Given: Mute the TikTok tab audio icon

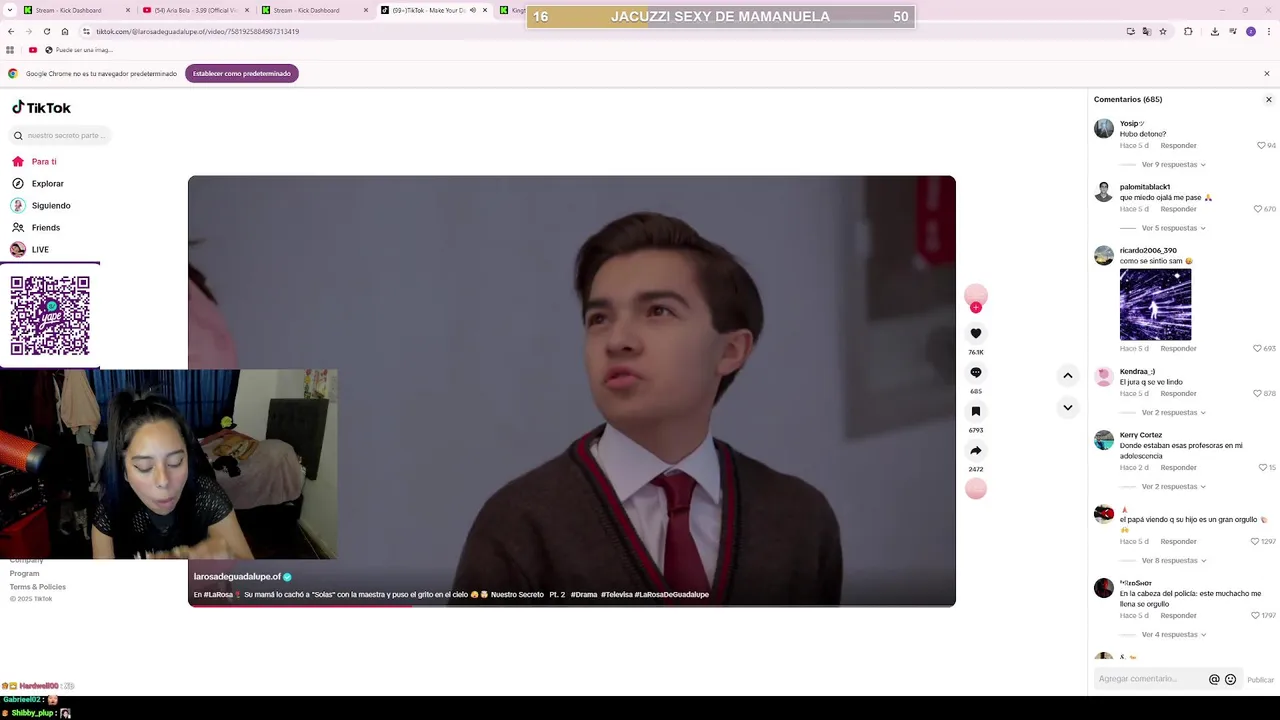Looking at the screenshot, I should pos(472,10).
